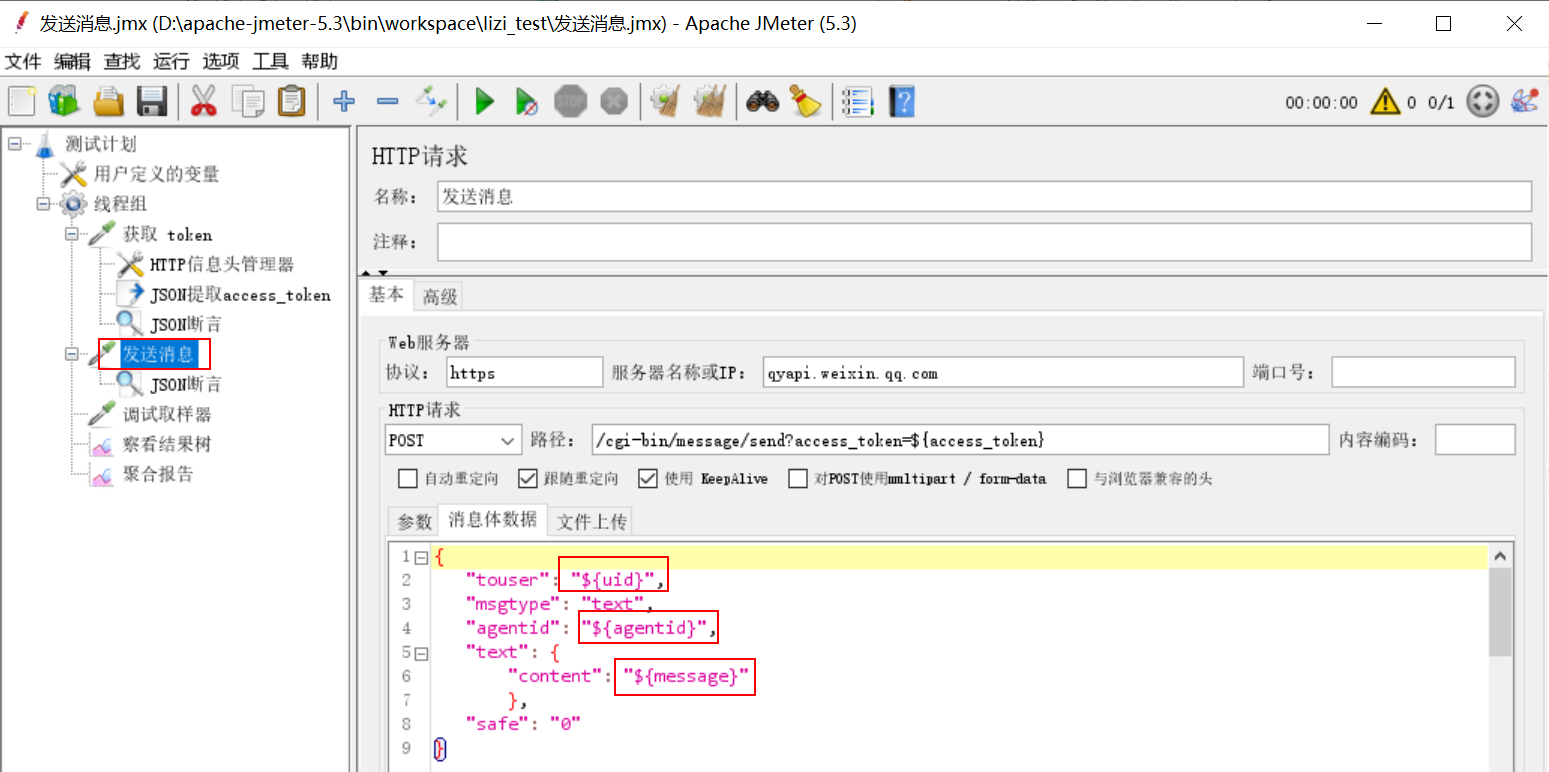Image resolution: width=1549 pixels, height=772 pixels.
Task: Clear results with single broom icon
Action: pyautogui.click(x=665, y=101)
